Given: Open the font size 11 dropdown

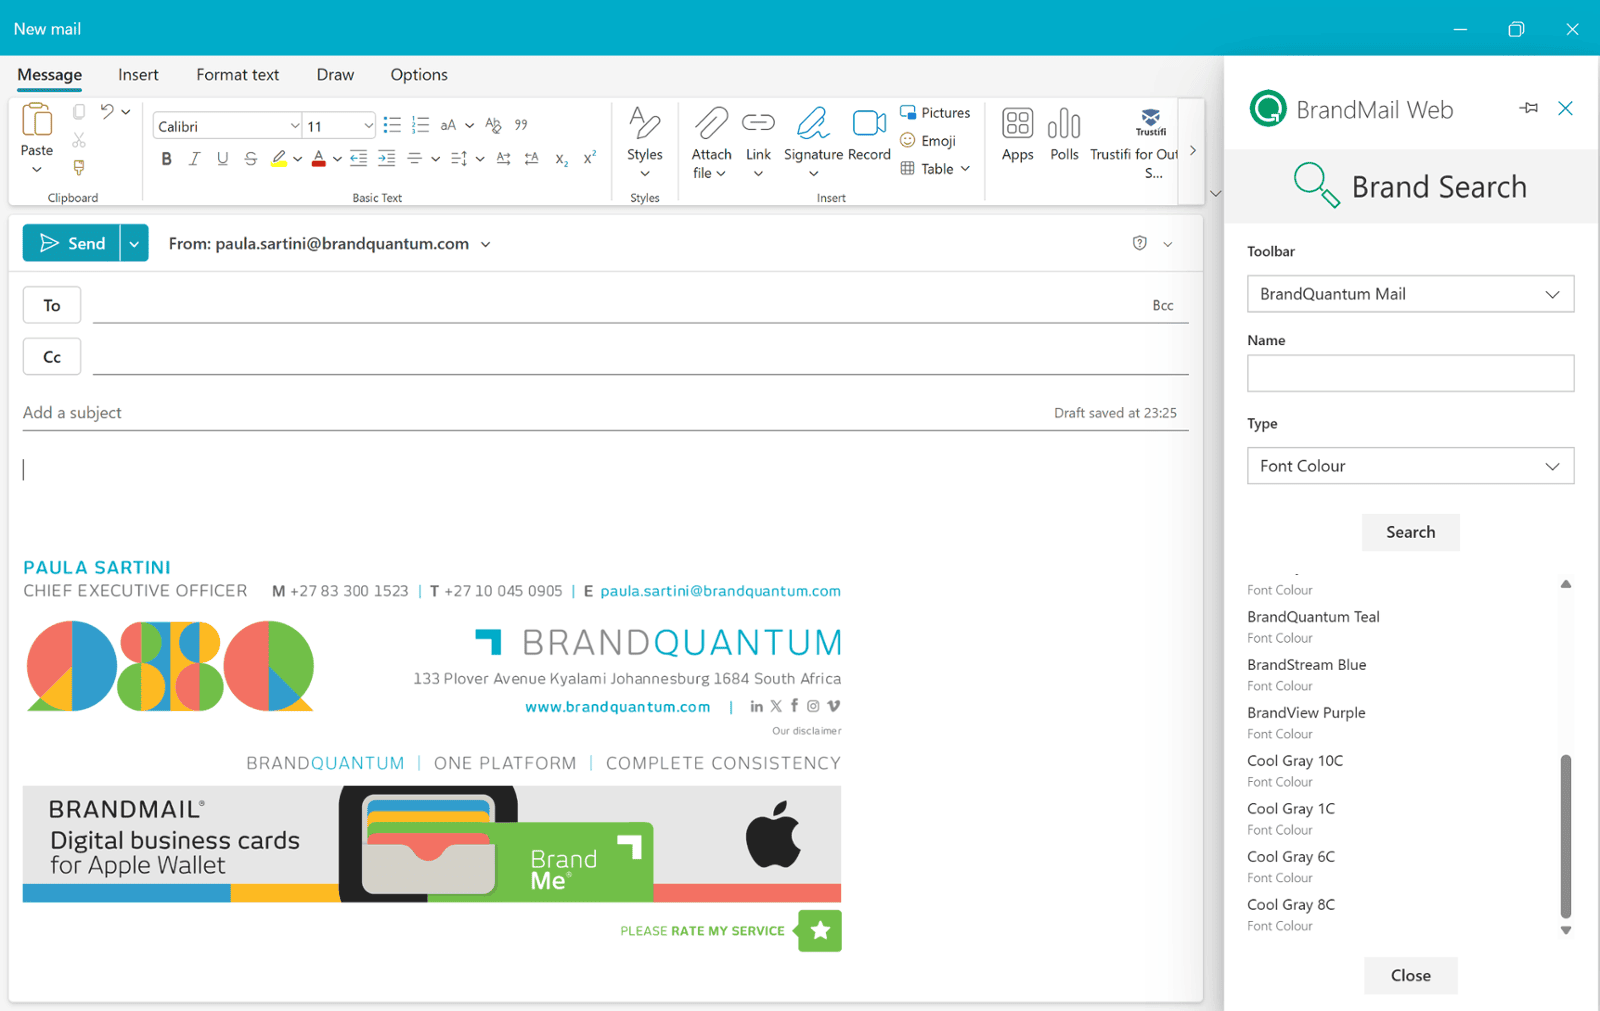Looking at the screenshot, I should pos(368,126).
